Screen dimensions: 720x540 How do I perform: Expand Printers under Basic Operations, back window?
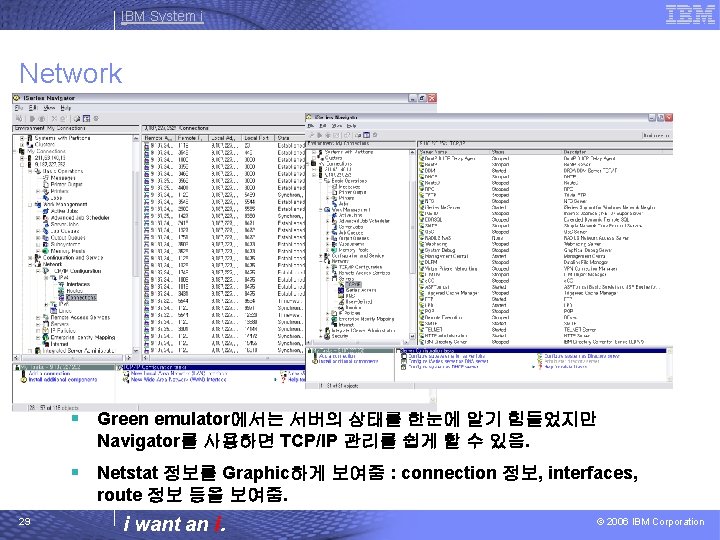pos(38,191)
